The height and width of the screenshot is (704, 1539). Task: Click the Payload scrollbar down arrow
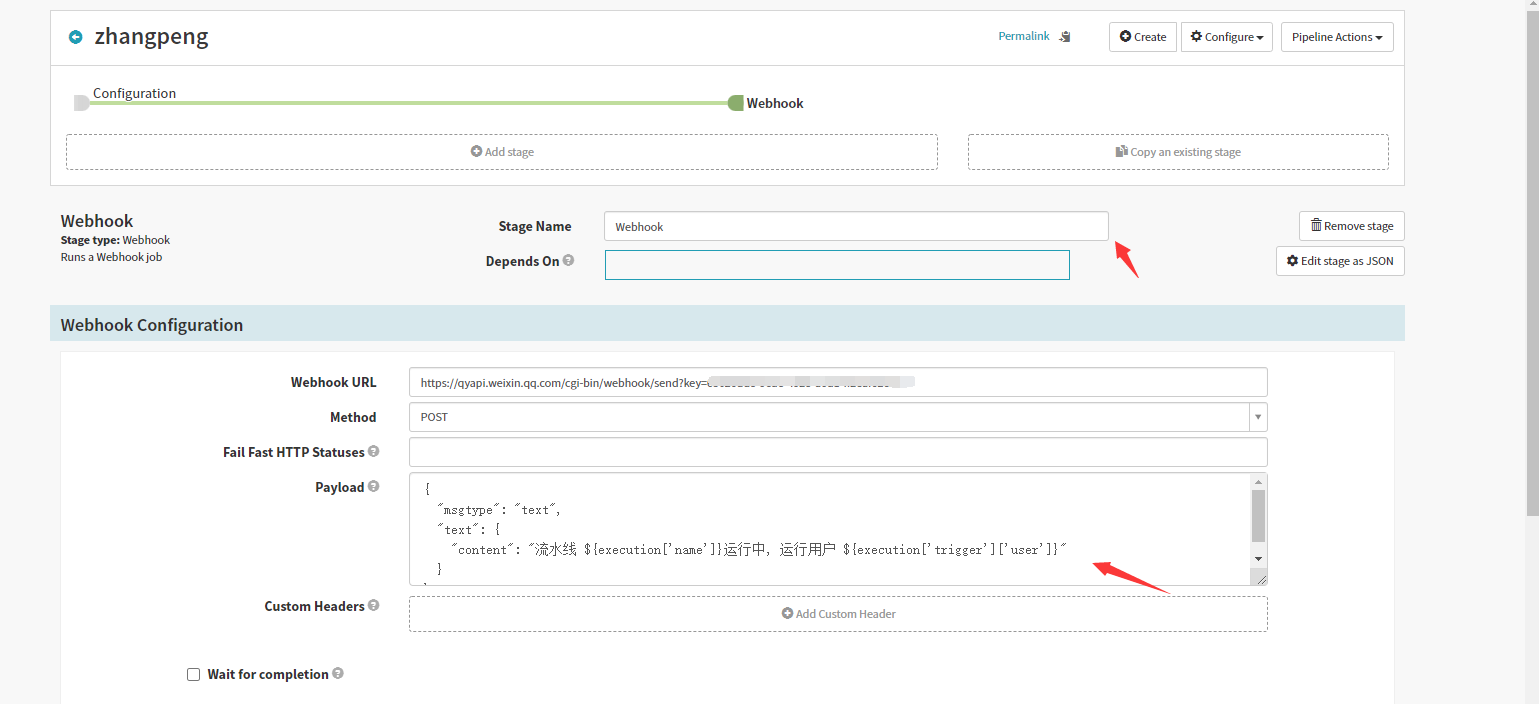coord(1259,558)
